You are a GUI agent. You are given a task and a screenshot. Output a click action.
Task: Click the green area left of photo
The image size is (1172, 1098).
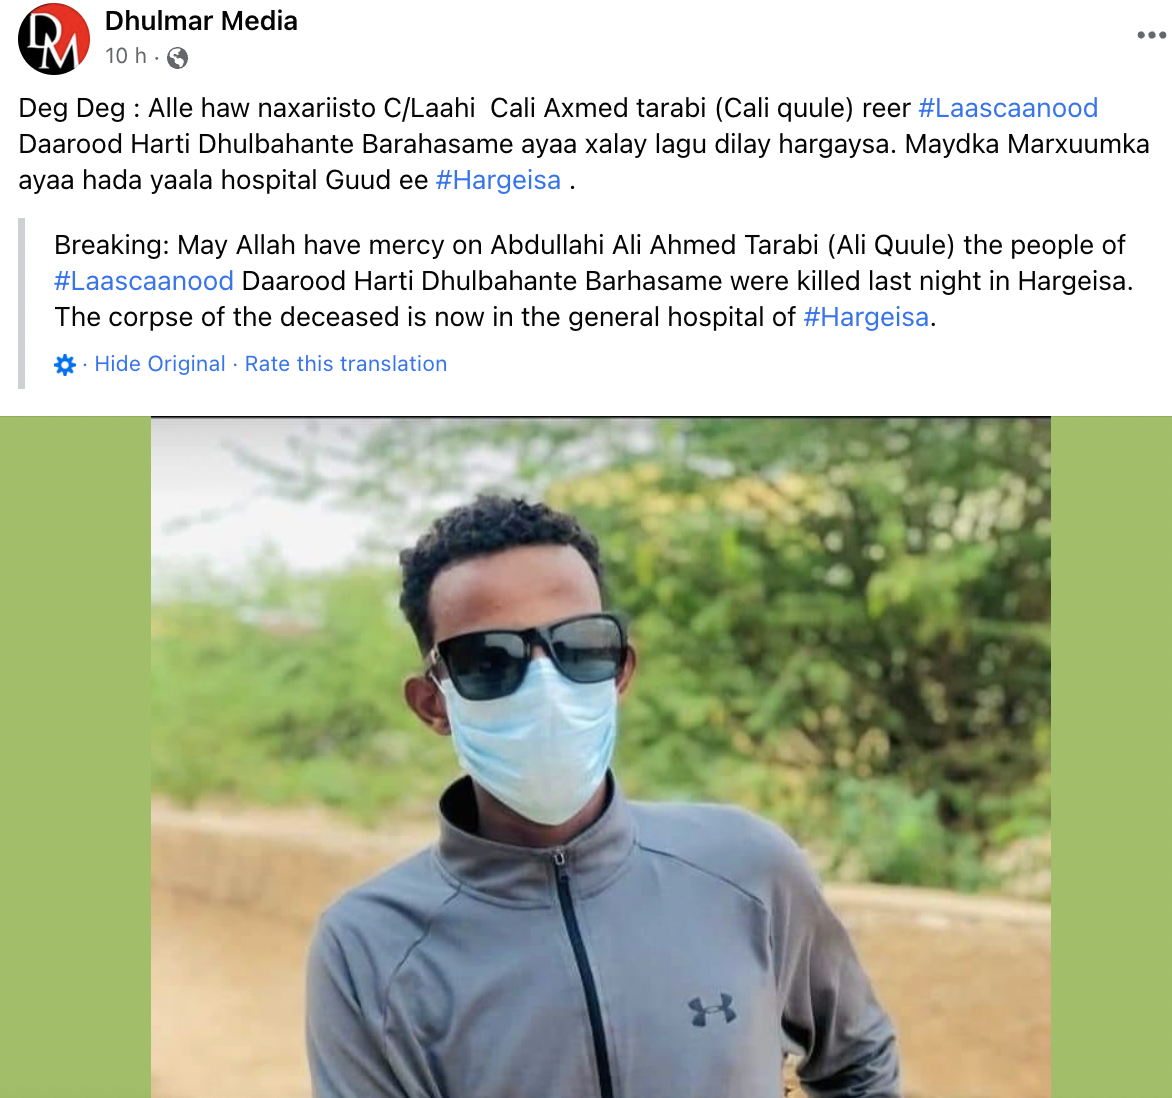75,757
